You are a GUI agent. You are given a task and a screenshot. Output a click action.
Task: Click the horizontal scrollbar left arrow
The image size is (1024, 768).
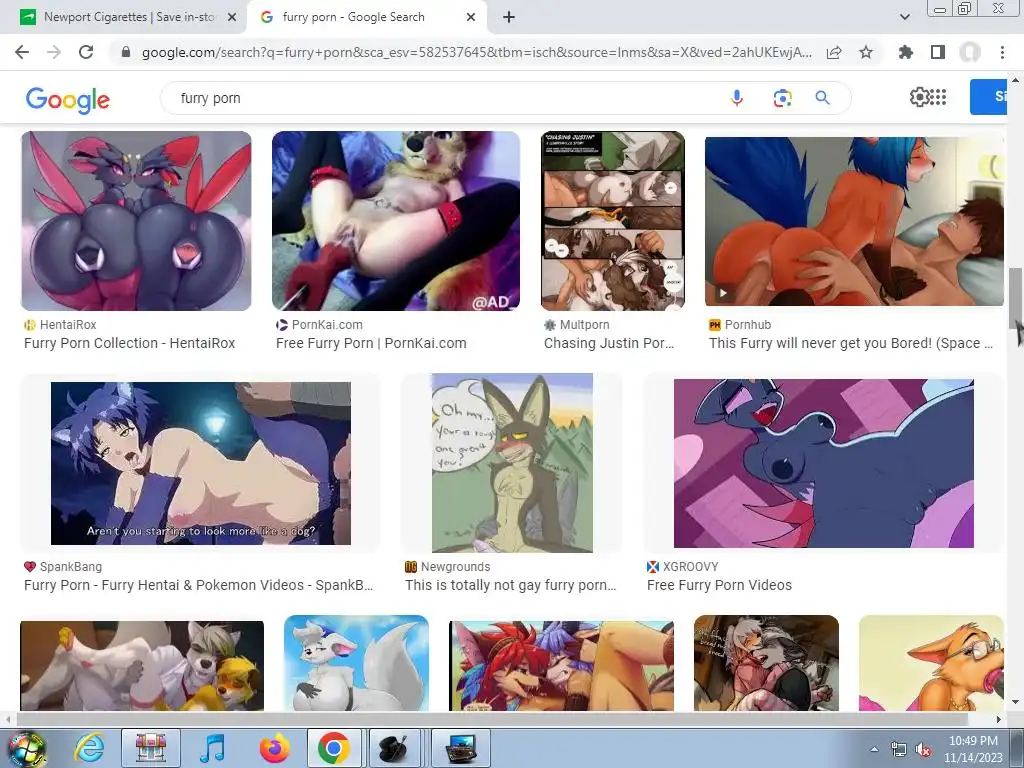point(8,720)
